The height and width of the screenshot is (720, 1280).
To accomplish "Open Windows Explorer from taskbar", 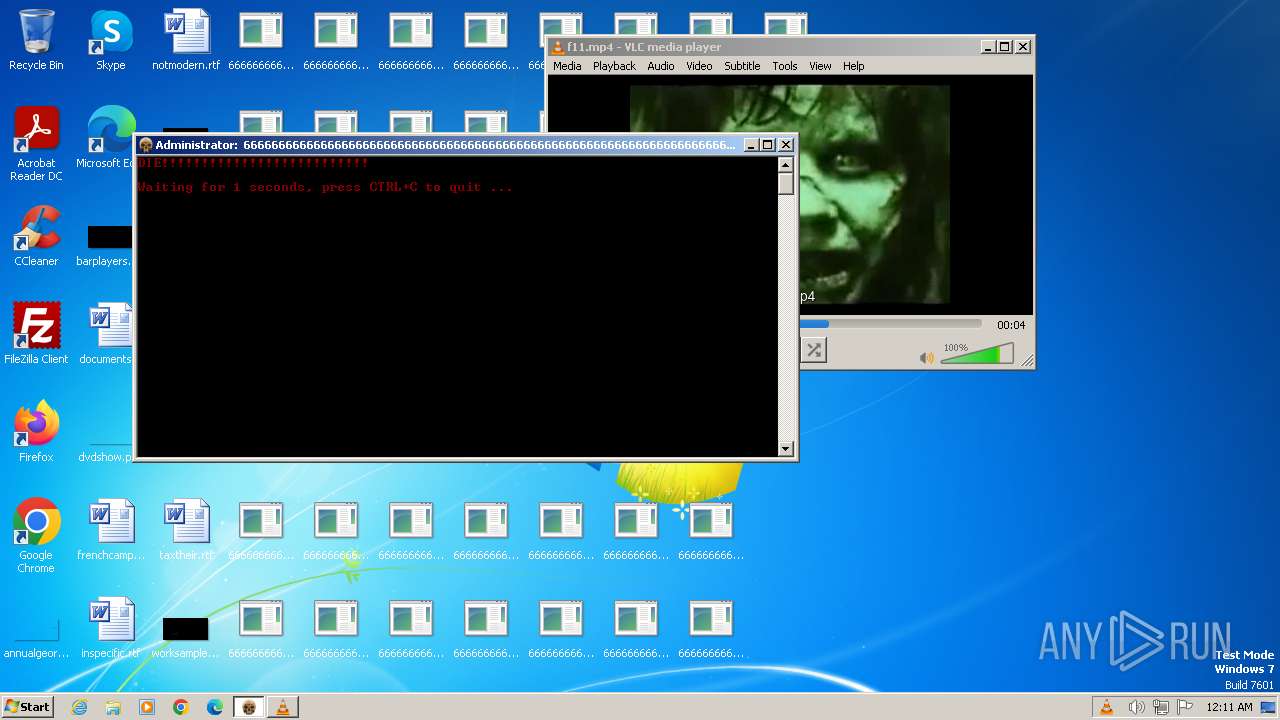I will coord(113,707).
